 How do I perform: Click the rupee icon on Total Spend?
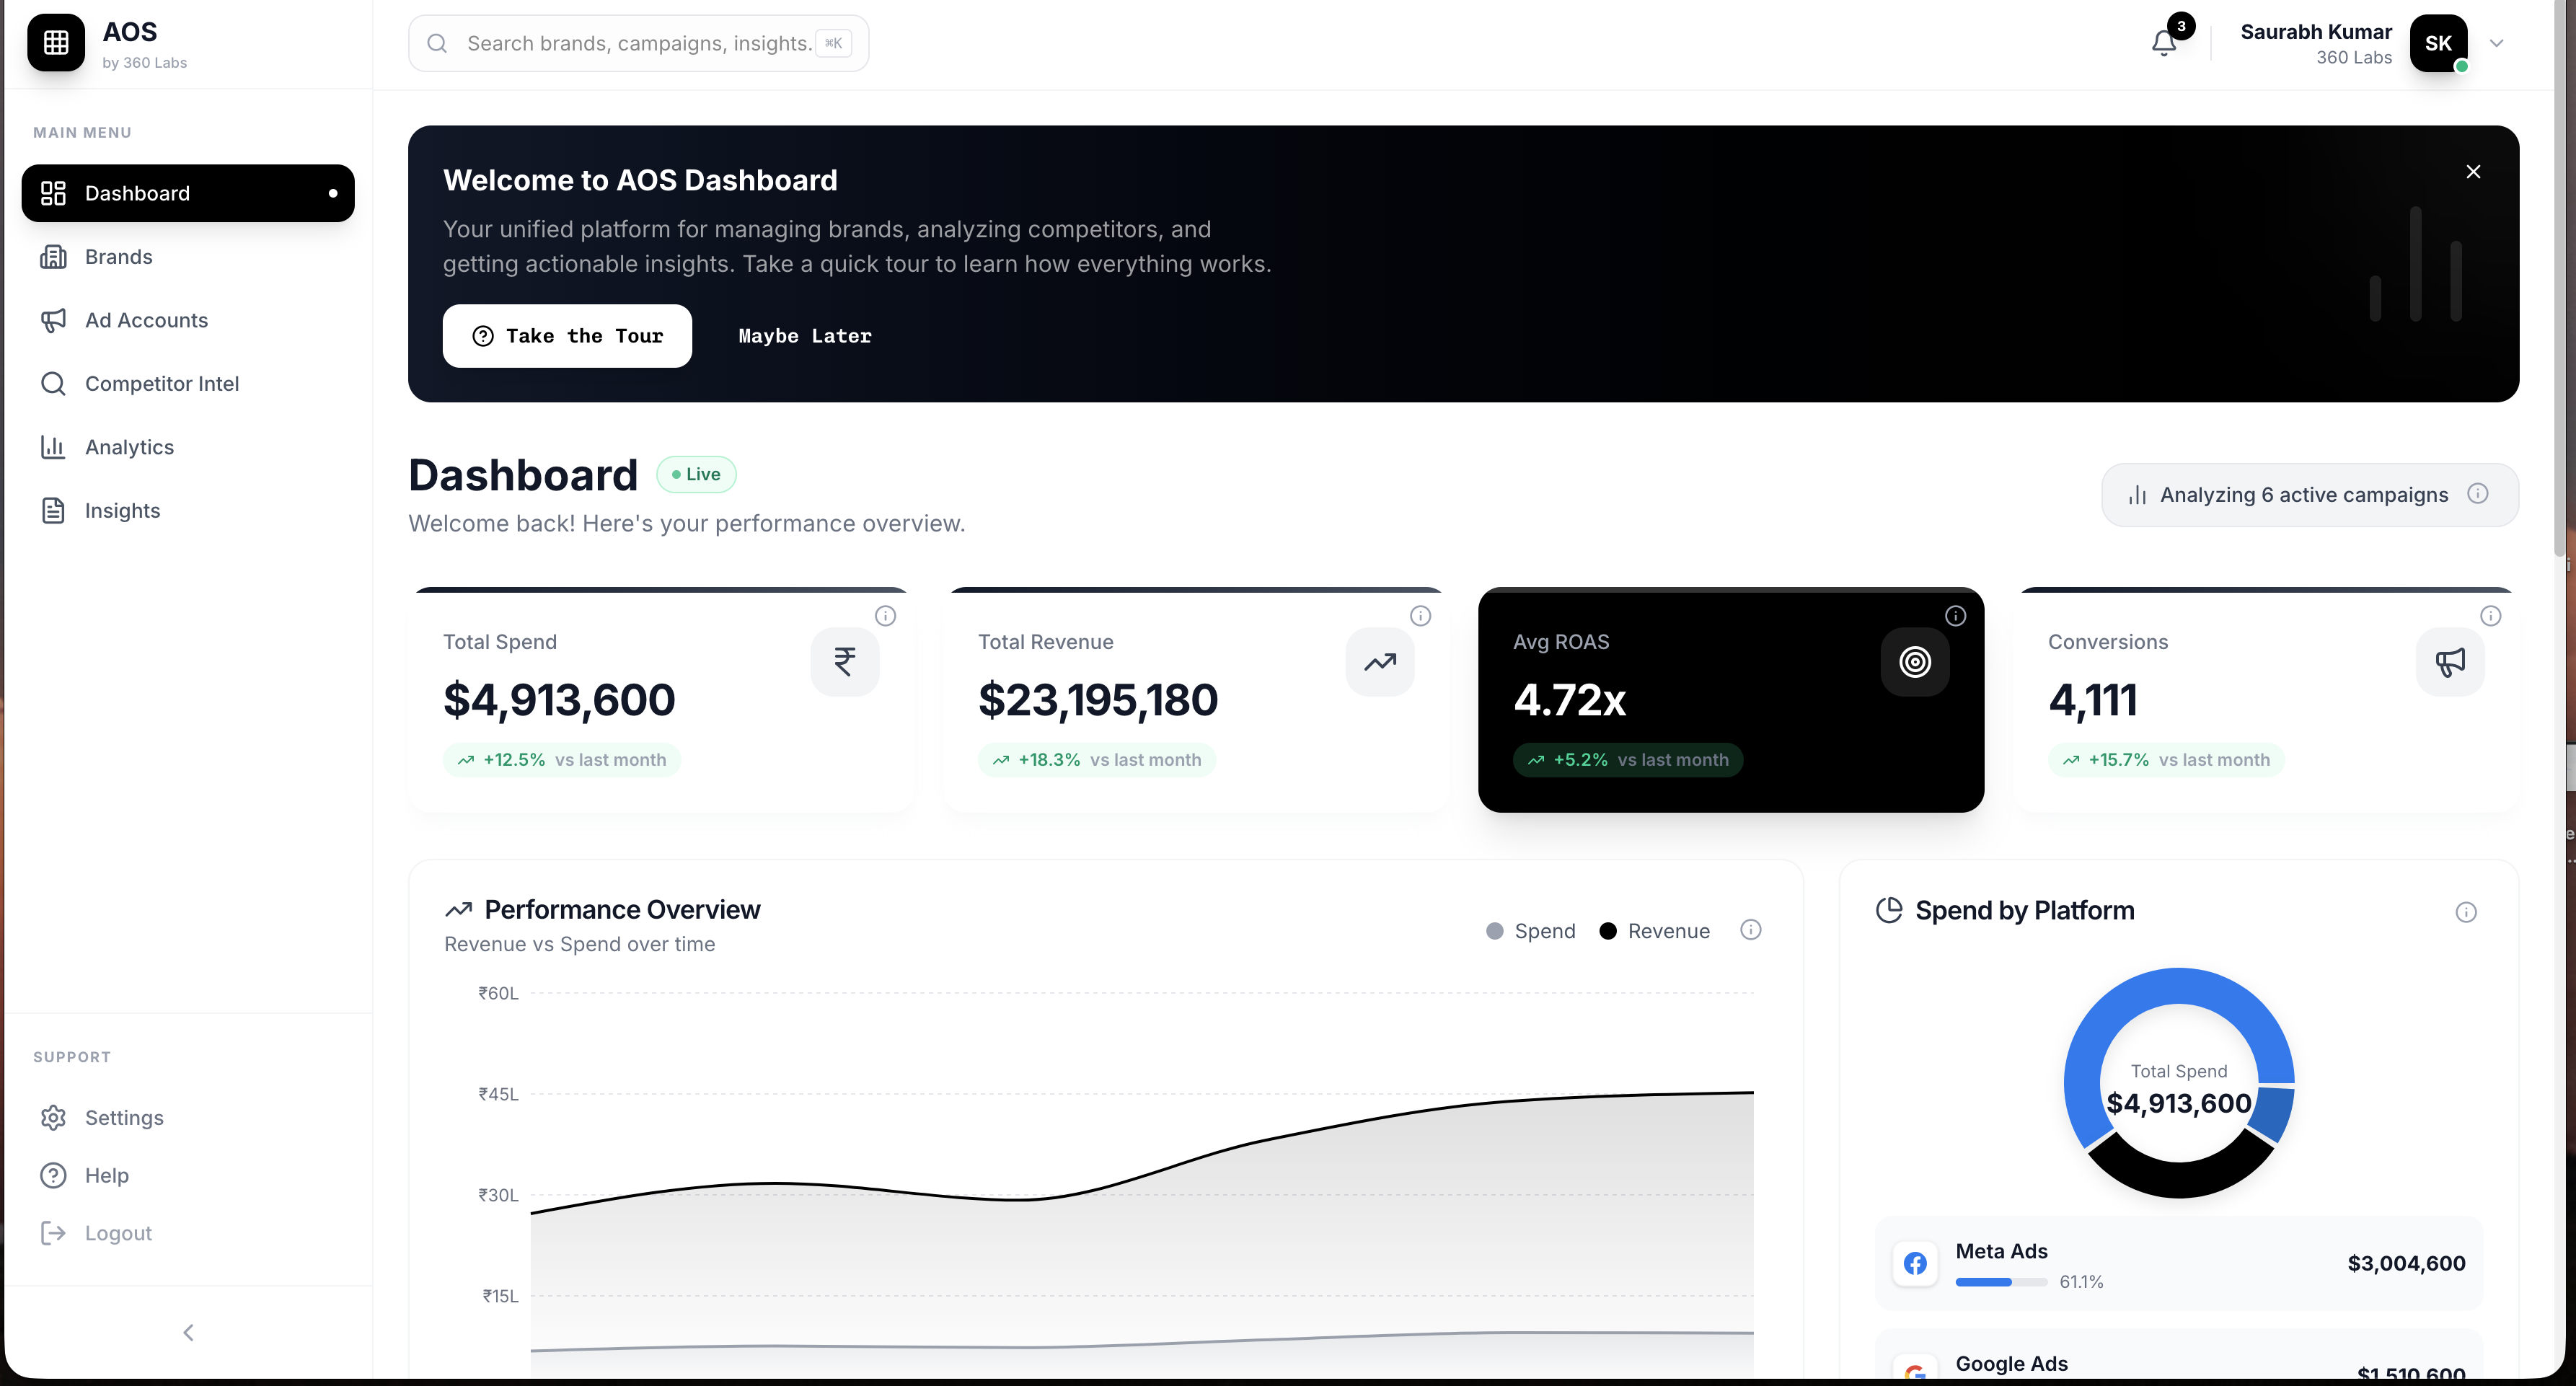[845, 662]
